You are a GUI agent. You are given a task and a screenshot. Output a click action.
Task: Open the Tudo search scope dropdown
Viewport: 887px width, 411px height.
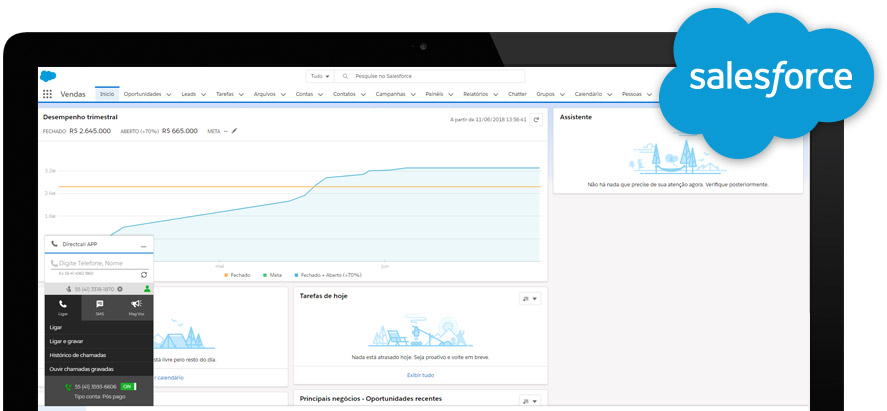click(x=320, y=76)
